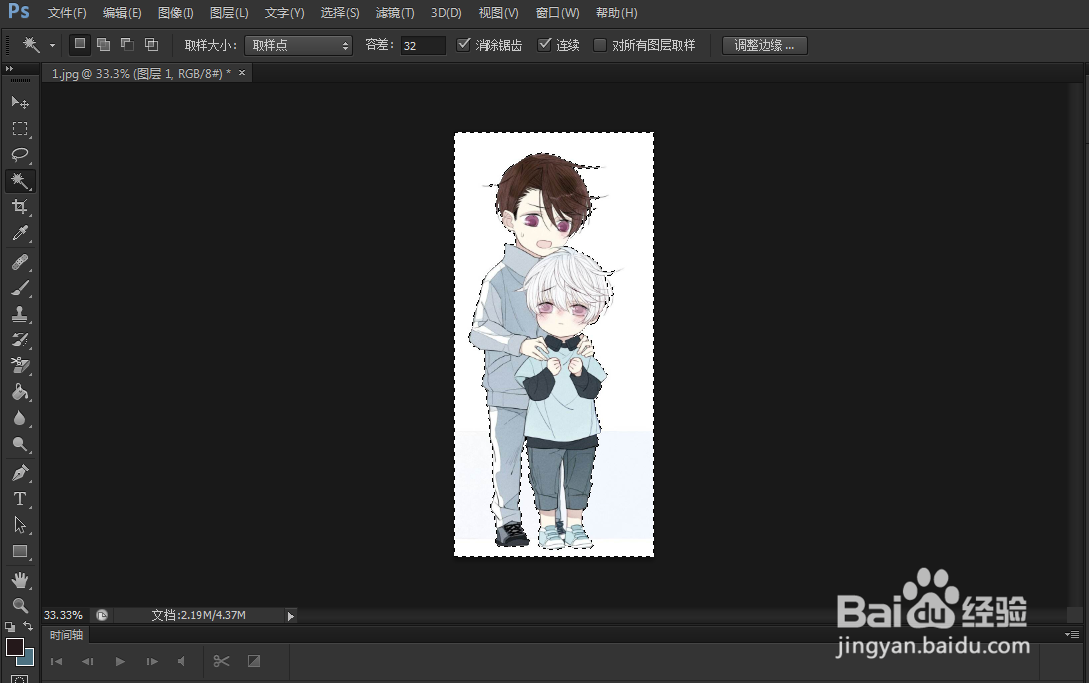Open the 文件(F) menu
The width and height of the screenshot is (1089, 683).
67,13
